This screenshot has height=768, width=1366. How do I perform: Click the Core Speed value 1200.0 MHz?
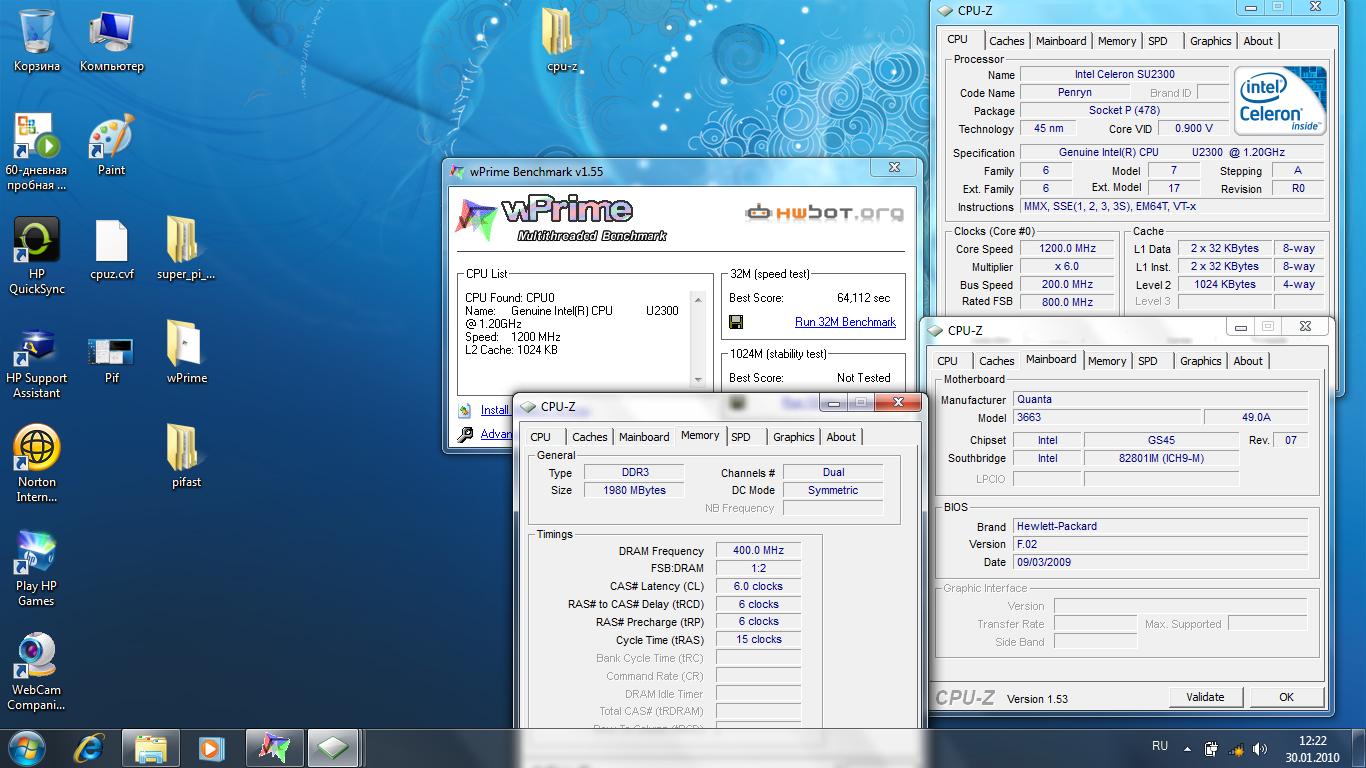coord(1067,248)
